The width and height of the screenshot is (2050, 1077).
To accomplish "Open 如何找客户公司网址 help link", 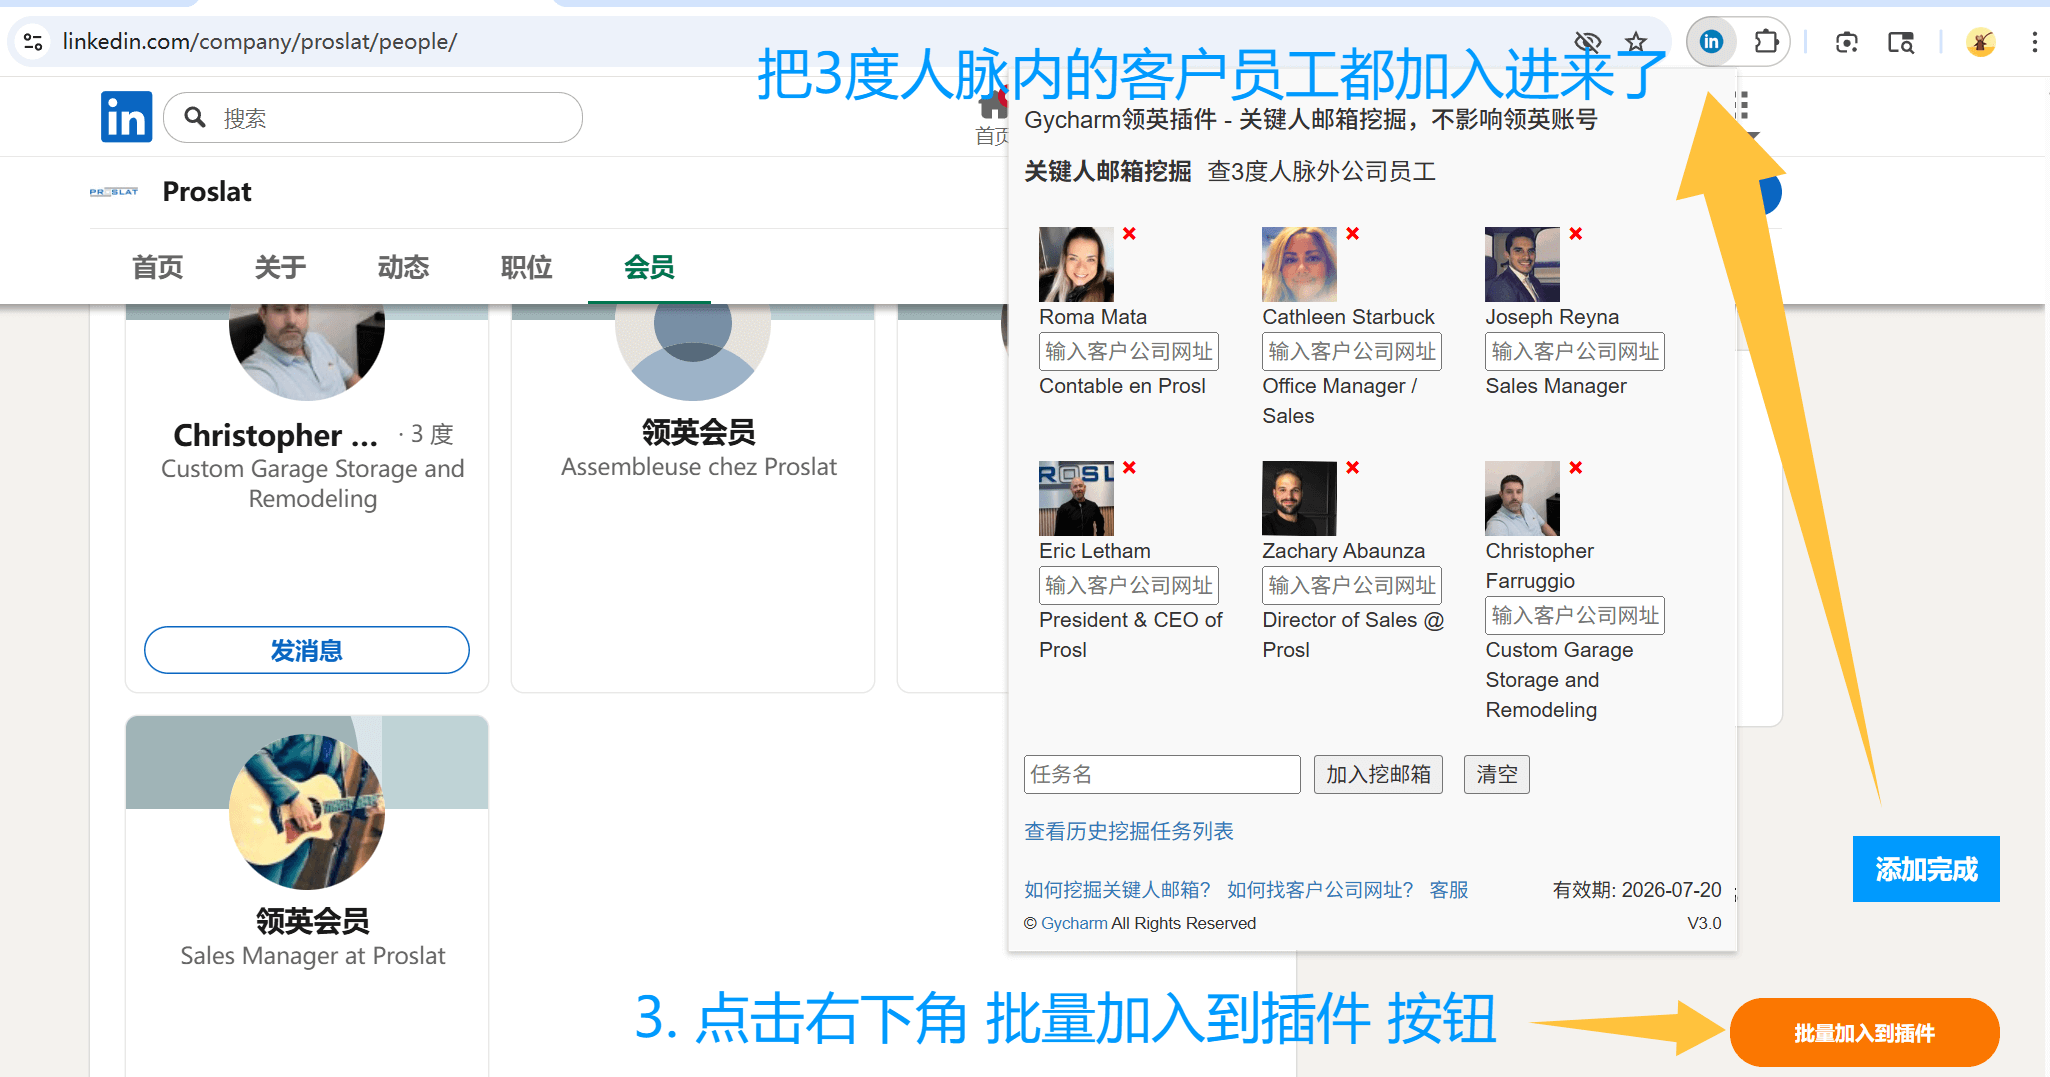I will [x=1320, y=889].
